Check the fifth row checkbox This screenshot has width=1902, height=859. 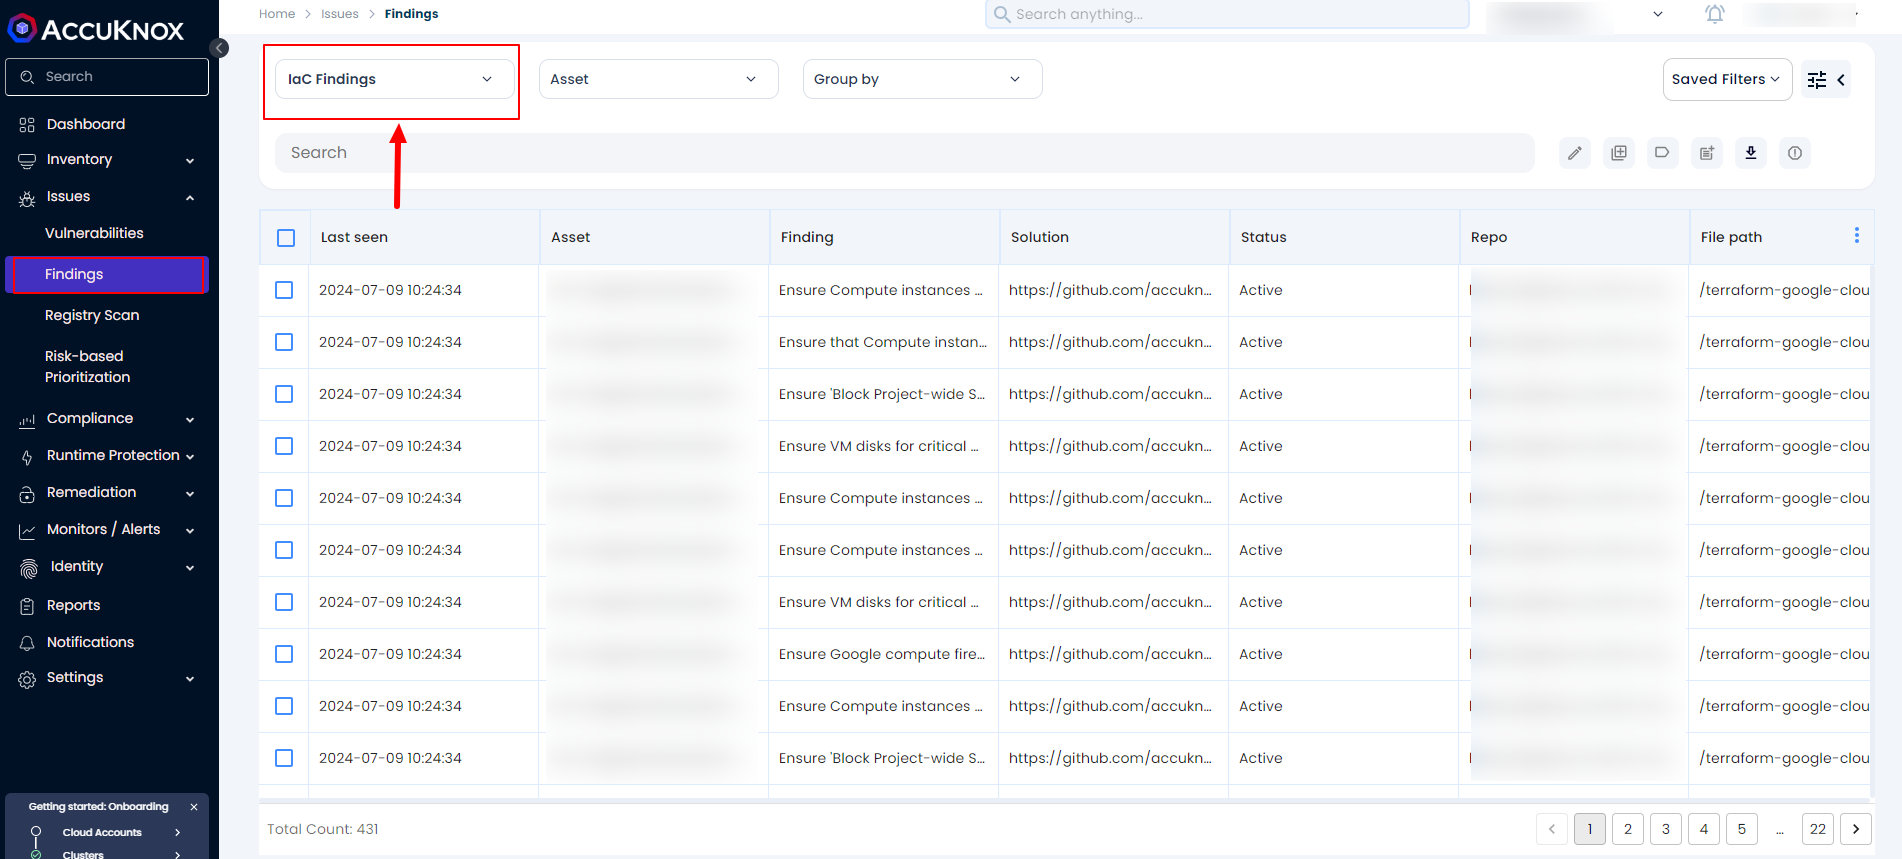(x=284, y=498)
